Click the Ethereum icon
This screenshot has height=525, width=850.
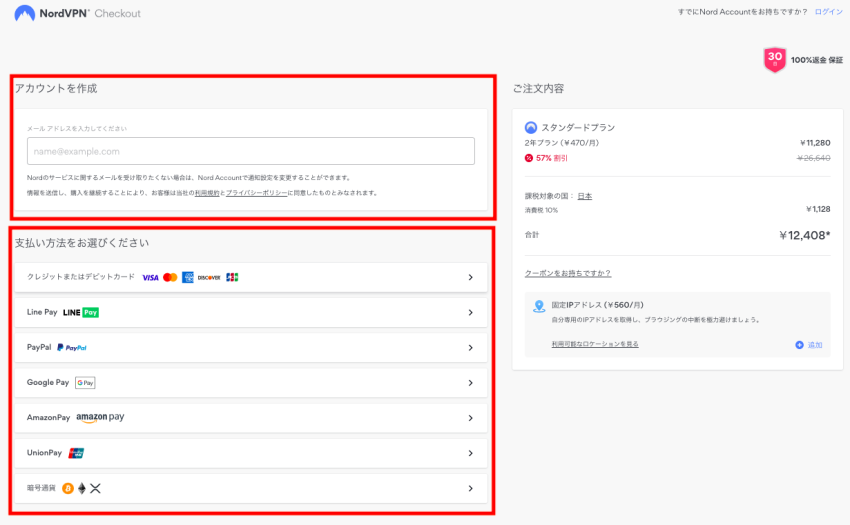coord(82,489)
